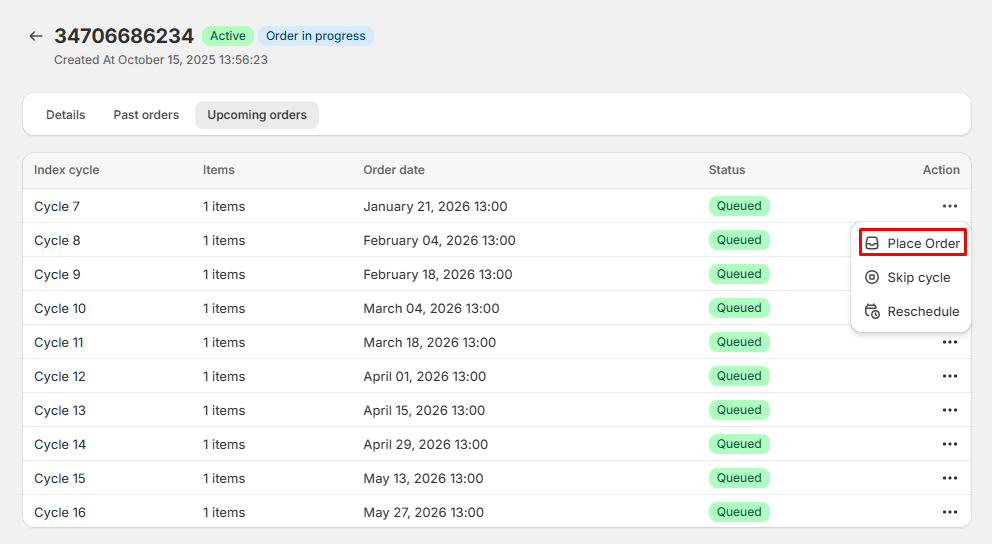
Task: Expand the actions ellipsis for Cycle 14
Action: tap(949, 444)
